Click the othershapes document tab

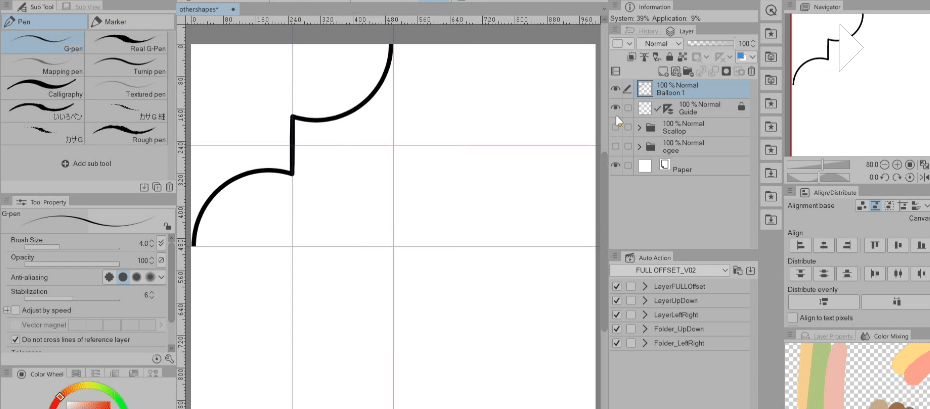click(x=200, y=9)
